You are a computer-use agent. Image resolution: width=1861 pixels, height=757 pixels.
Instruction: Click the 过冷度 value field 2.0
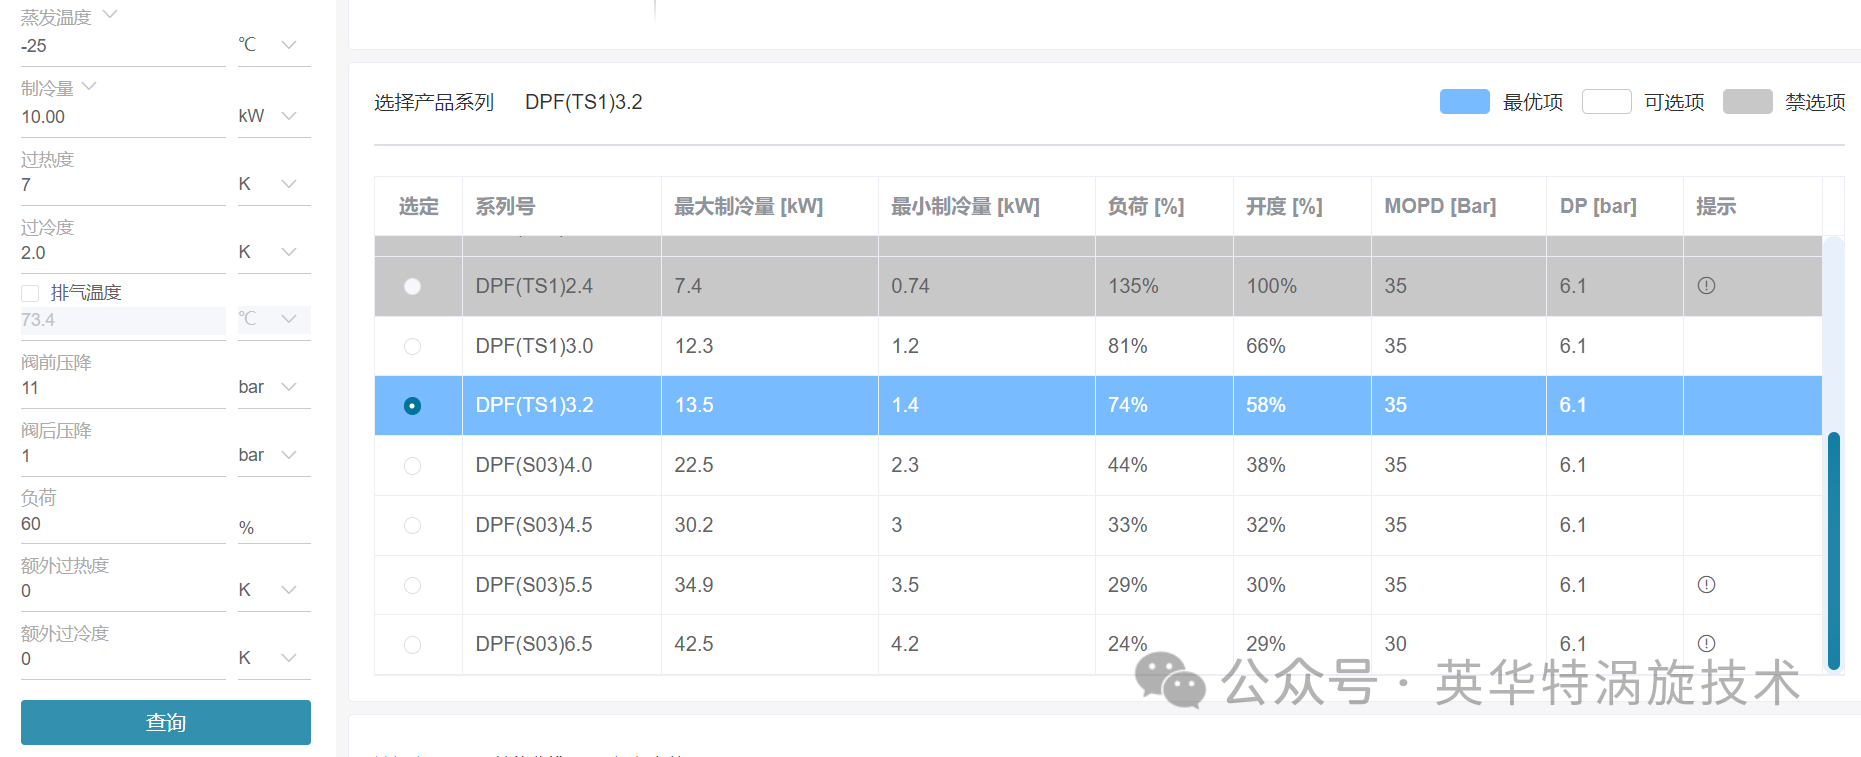tap(123, 253)
